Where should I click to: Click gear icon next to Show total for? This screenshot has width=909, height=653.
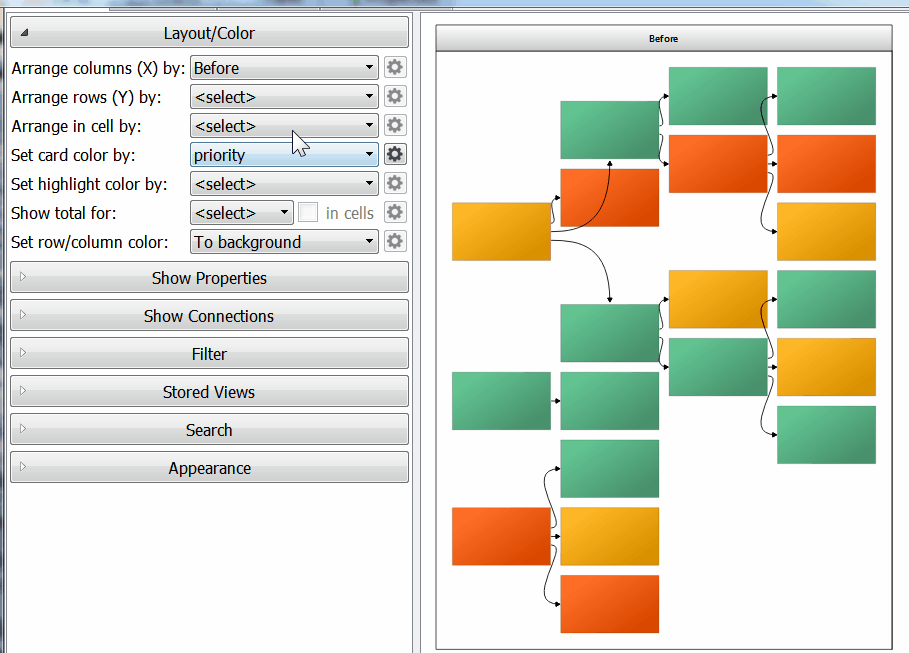(x=395, y=213)
